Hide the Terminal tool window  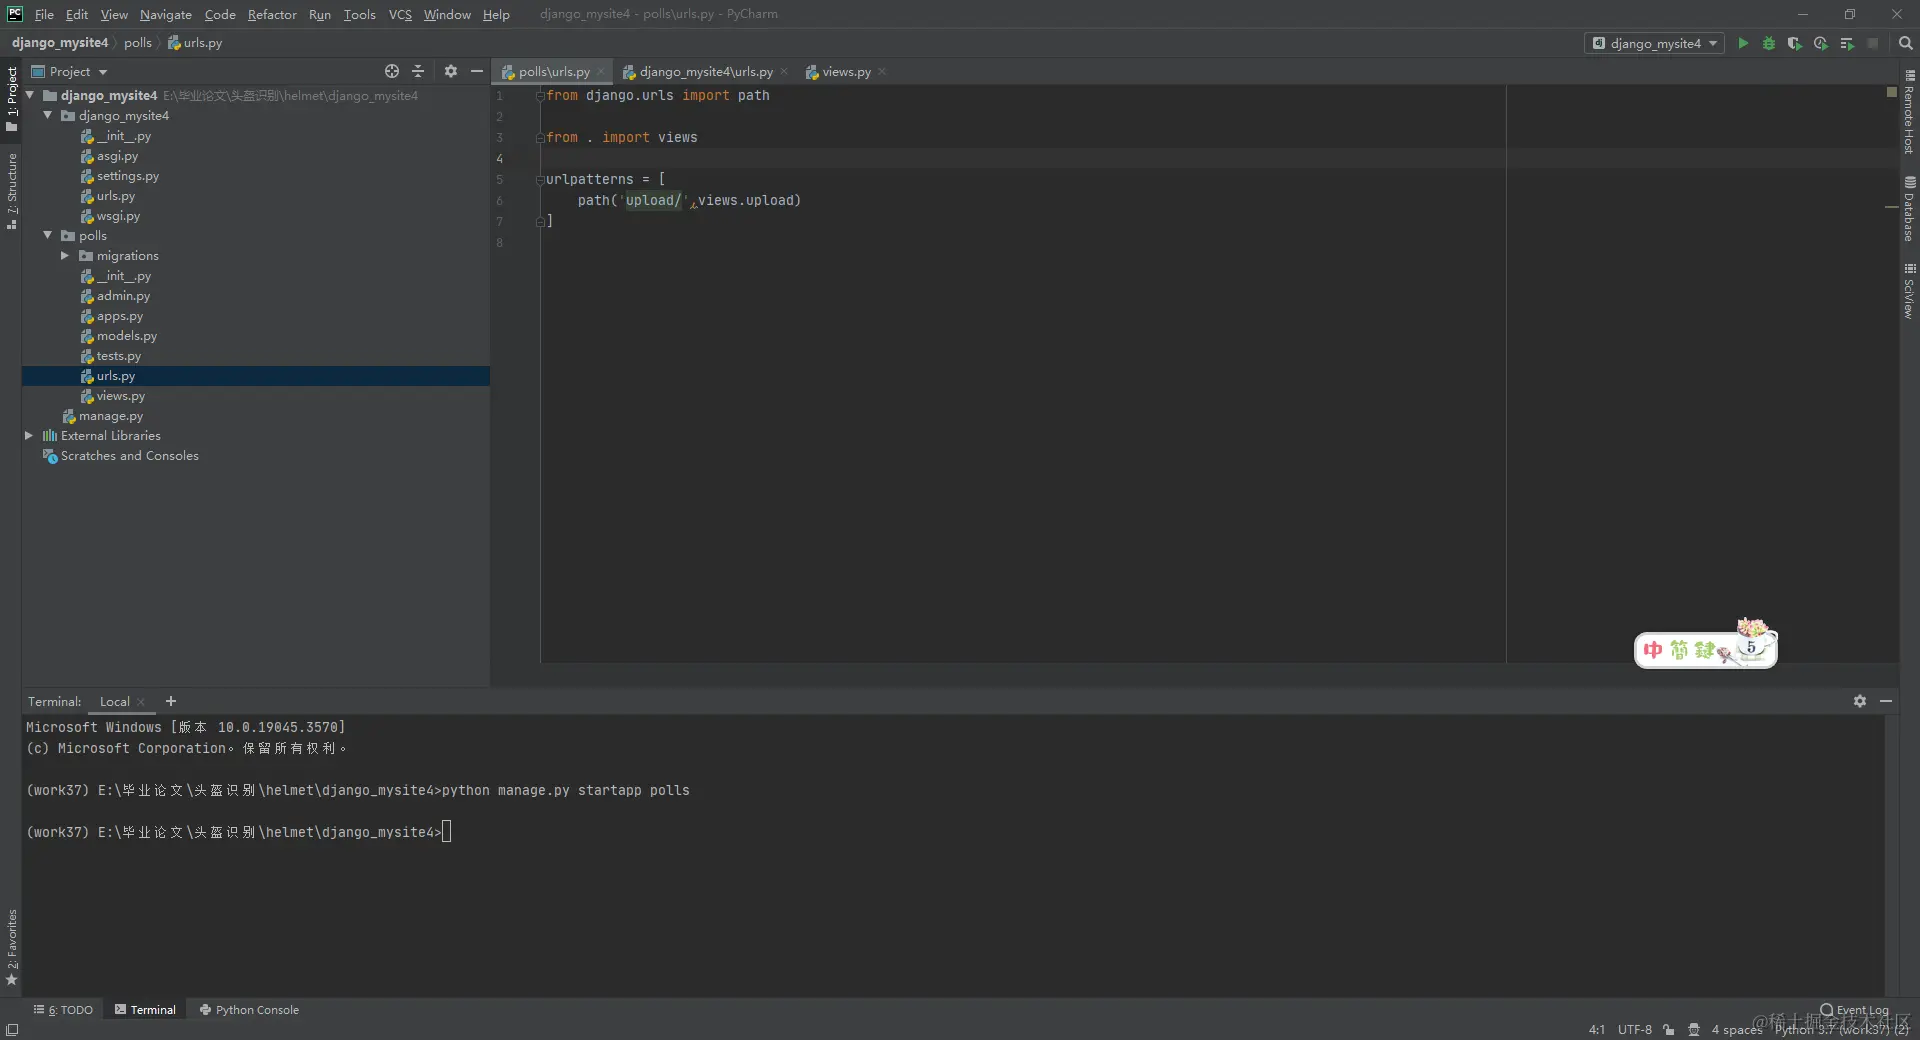coord(1886,701)
